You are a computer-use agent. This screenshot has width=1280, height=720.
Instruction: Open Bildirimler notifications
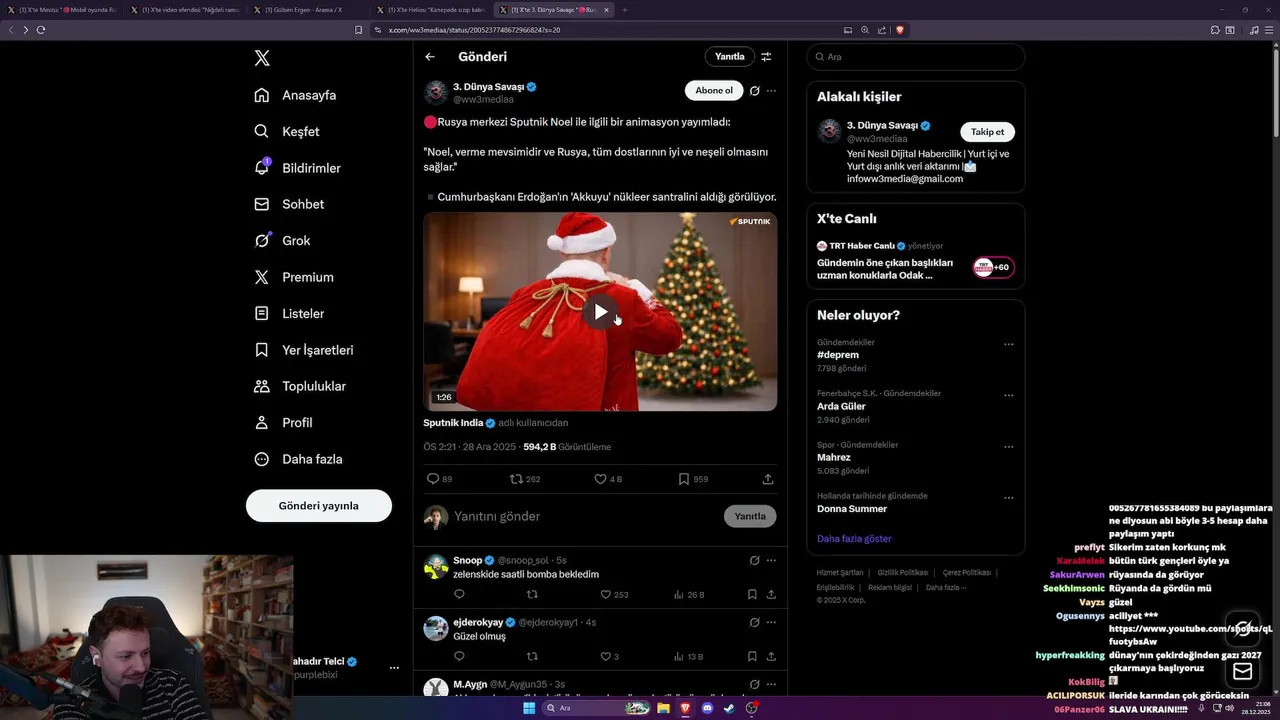[x=297, y=168]
